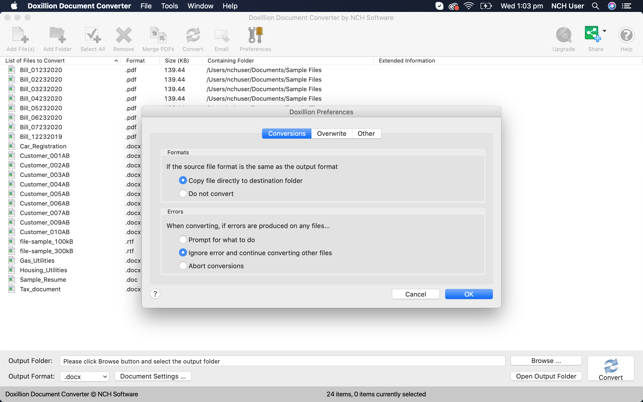Select Ignore error and continue converting
This screenshot has height=402, width=643.
tap(183, 253)
